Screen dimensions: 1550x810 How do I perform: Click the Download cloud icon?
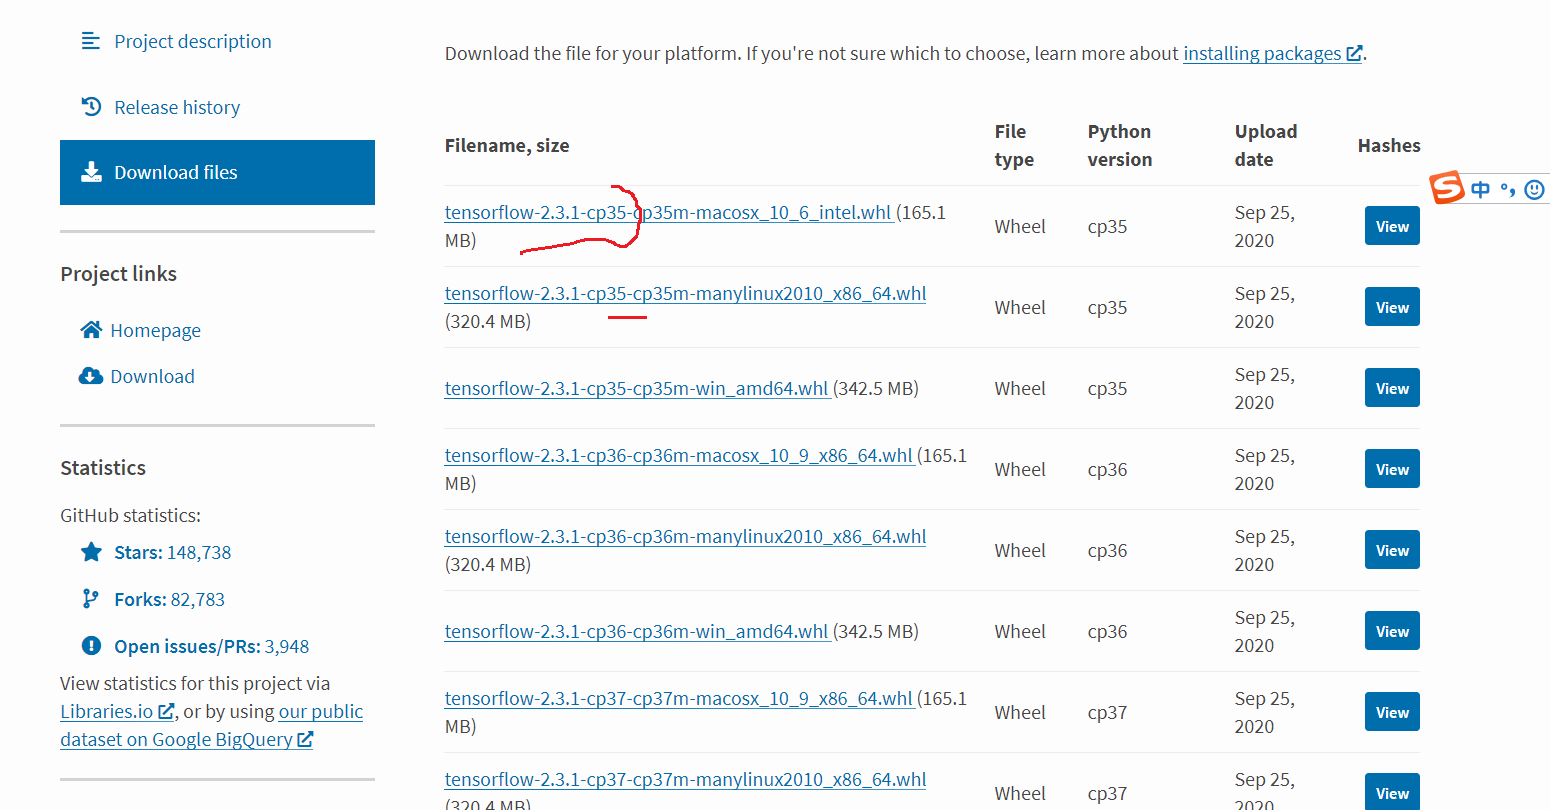pos(91,376)
